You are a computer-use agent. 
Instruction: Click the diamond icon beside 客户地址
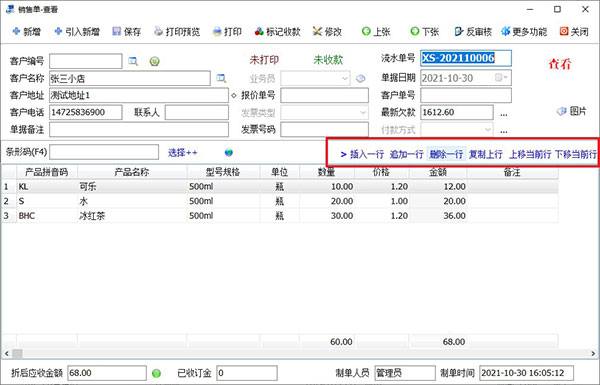click(234, 95)
